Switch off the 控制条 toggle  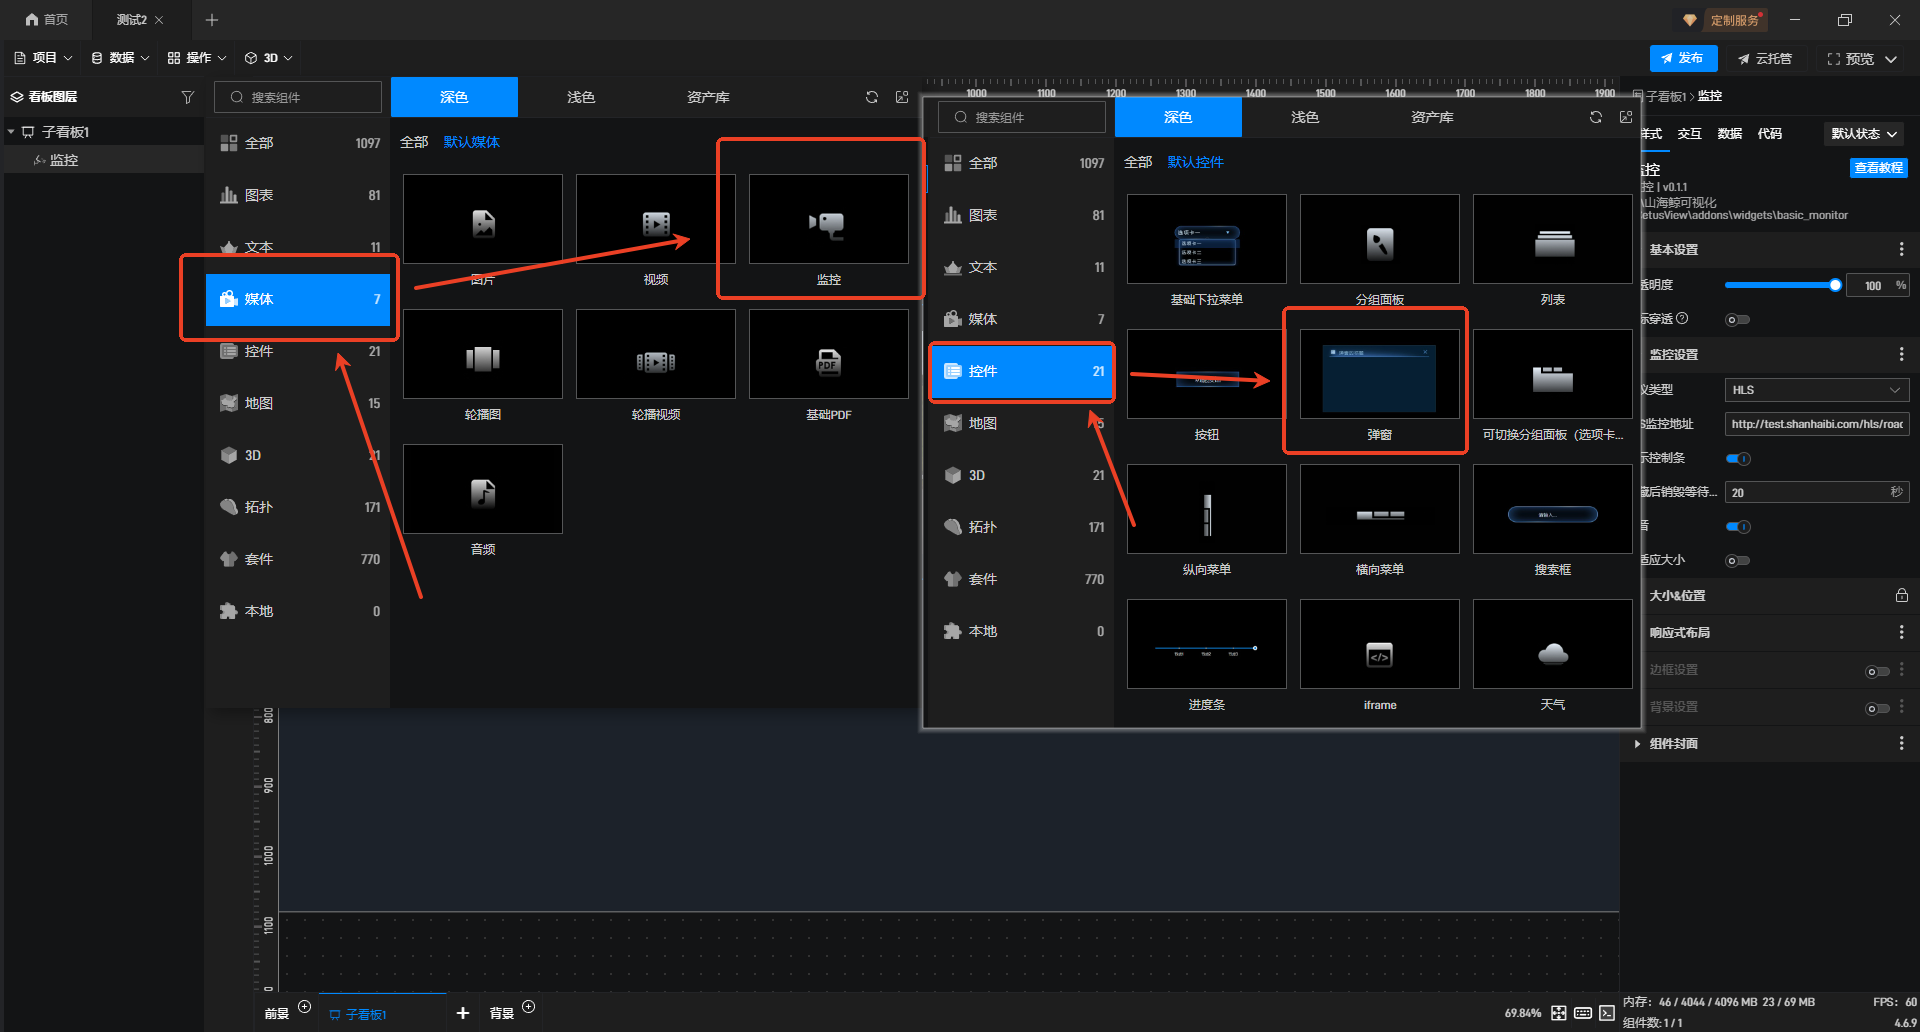(x=1738, y=458)
